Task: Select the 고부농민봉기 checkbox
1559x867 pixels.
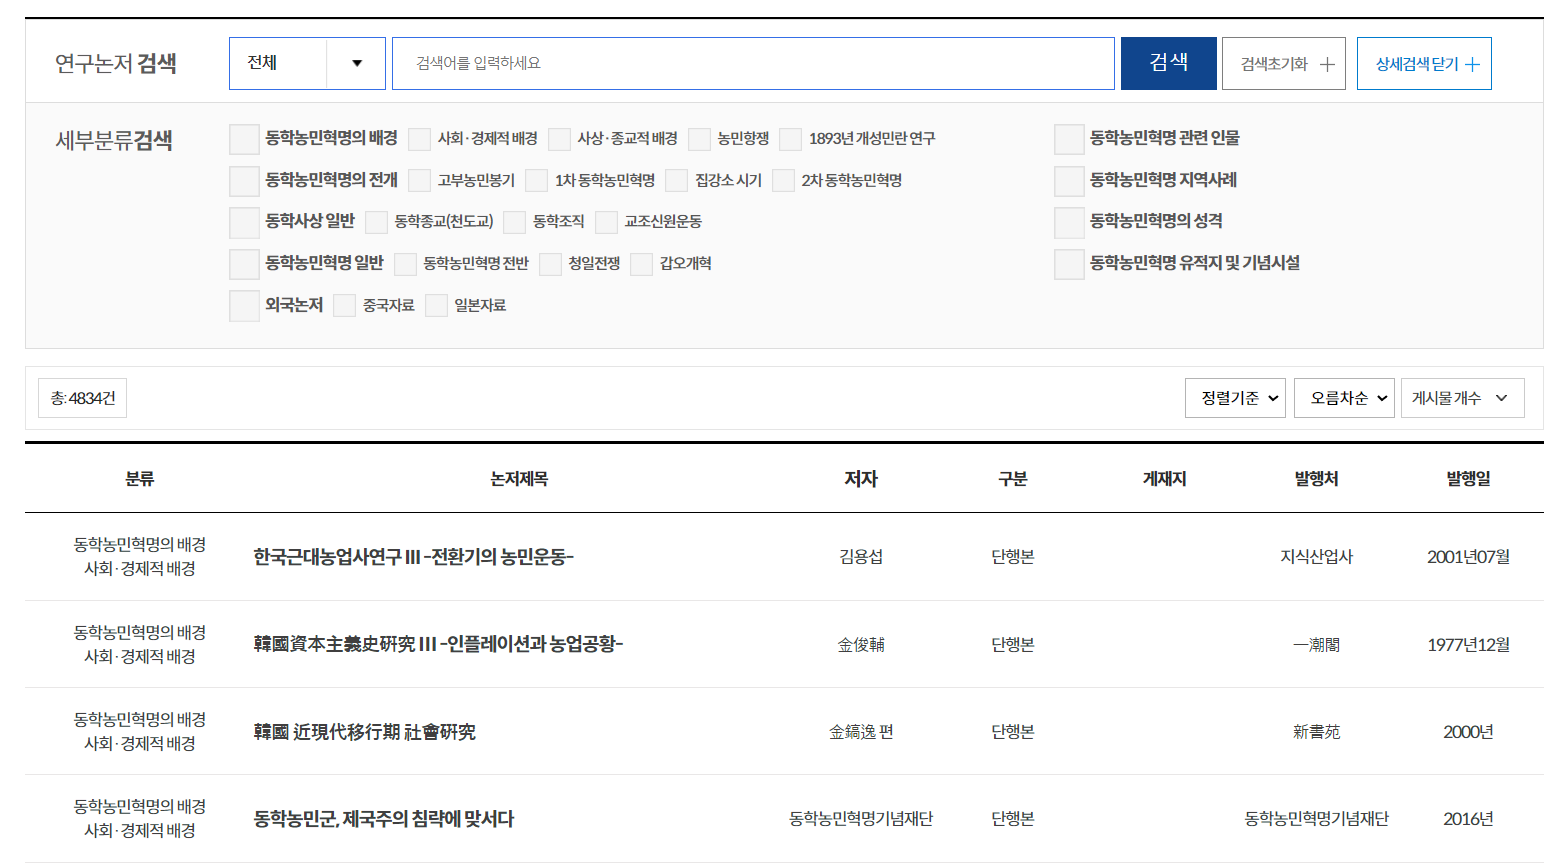Action: click(420, 181)
